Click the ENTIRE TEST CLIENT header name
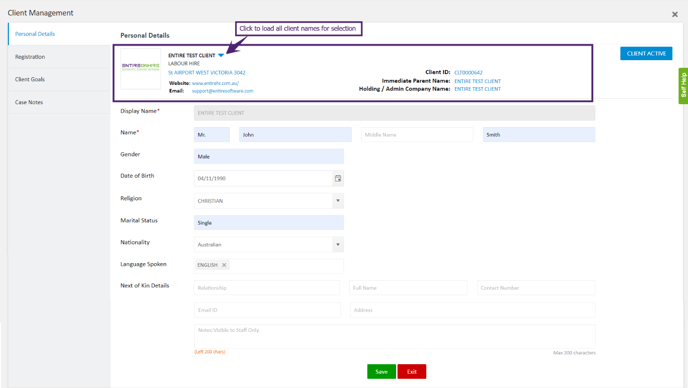 click(x=192, y=55)
